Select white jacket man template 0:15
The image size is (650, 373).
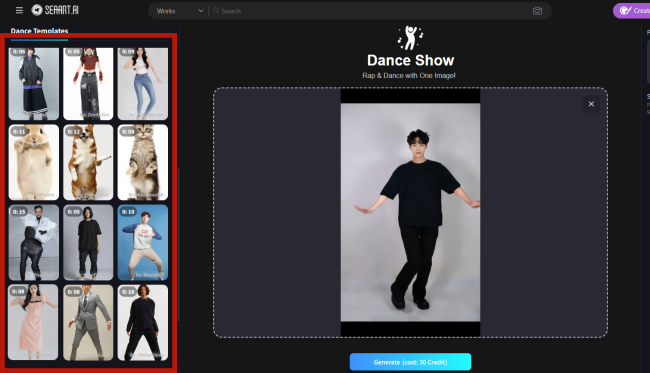34,242
